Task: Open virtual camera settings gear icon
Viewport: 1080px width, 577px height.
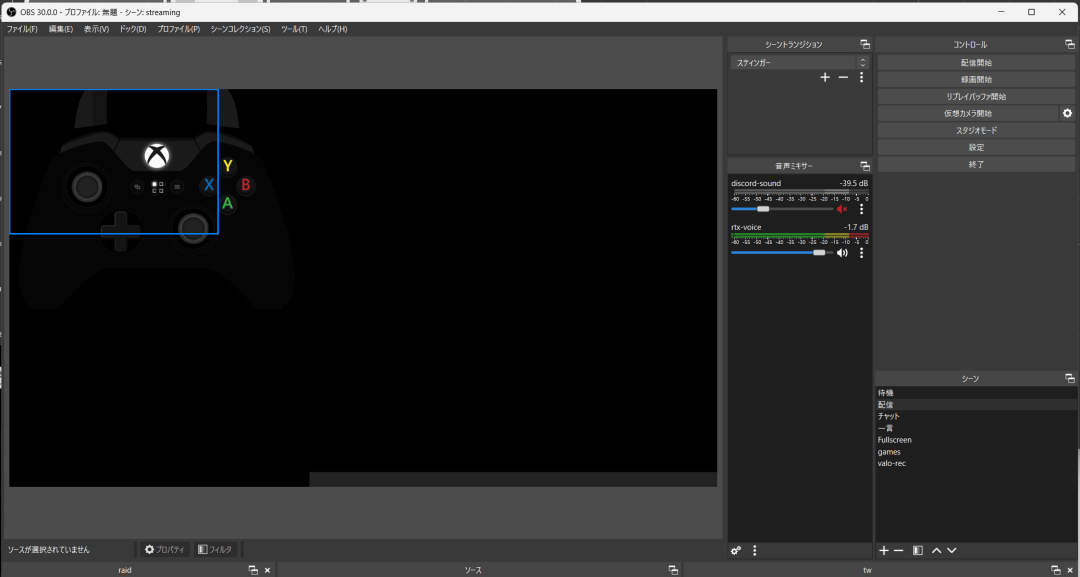Action: [x=1067, y=114]
